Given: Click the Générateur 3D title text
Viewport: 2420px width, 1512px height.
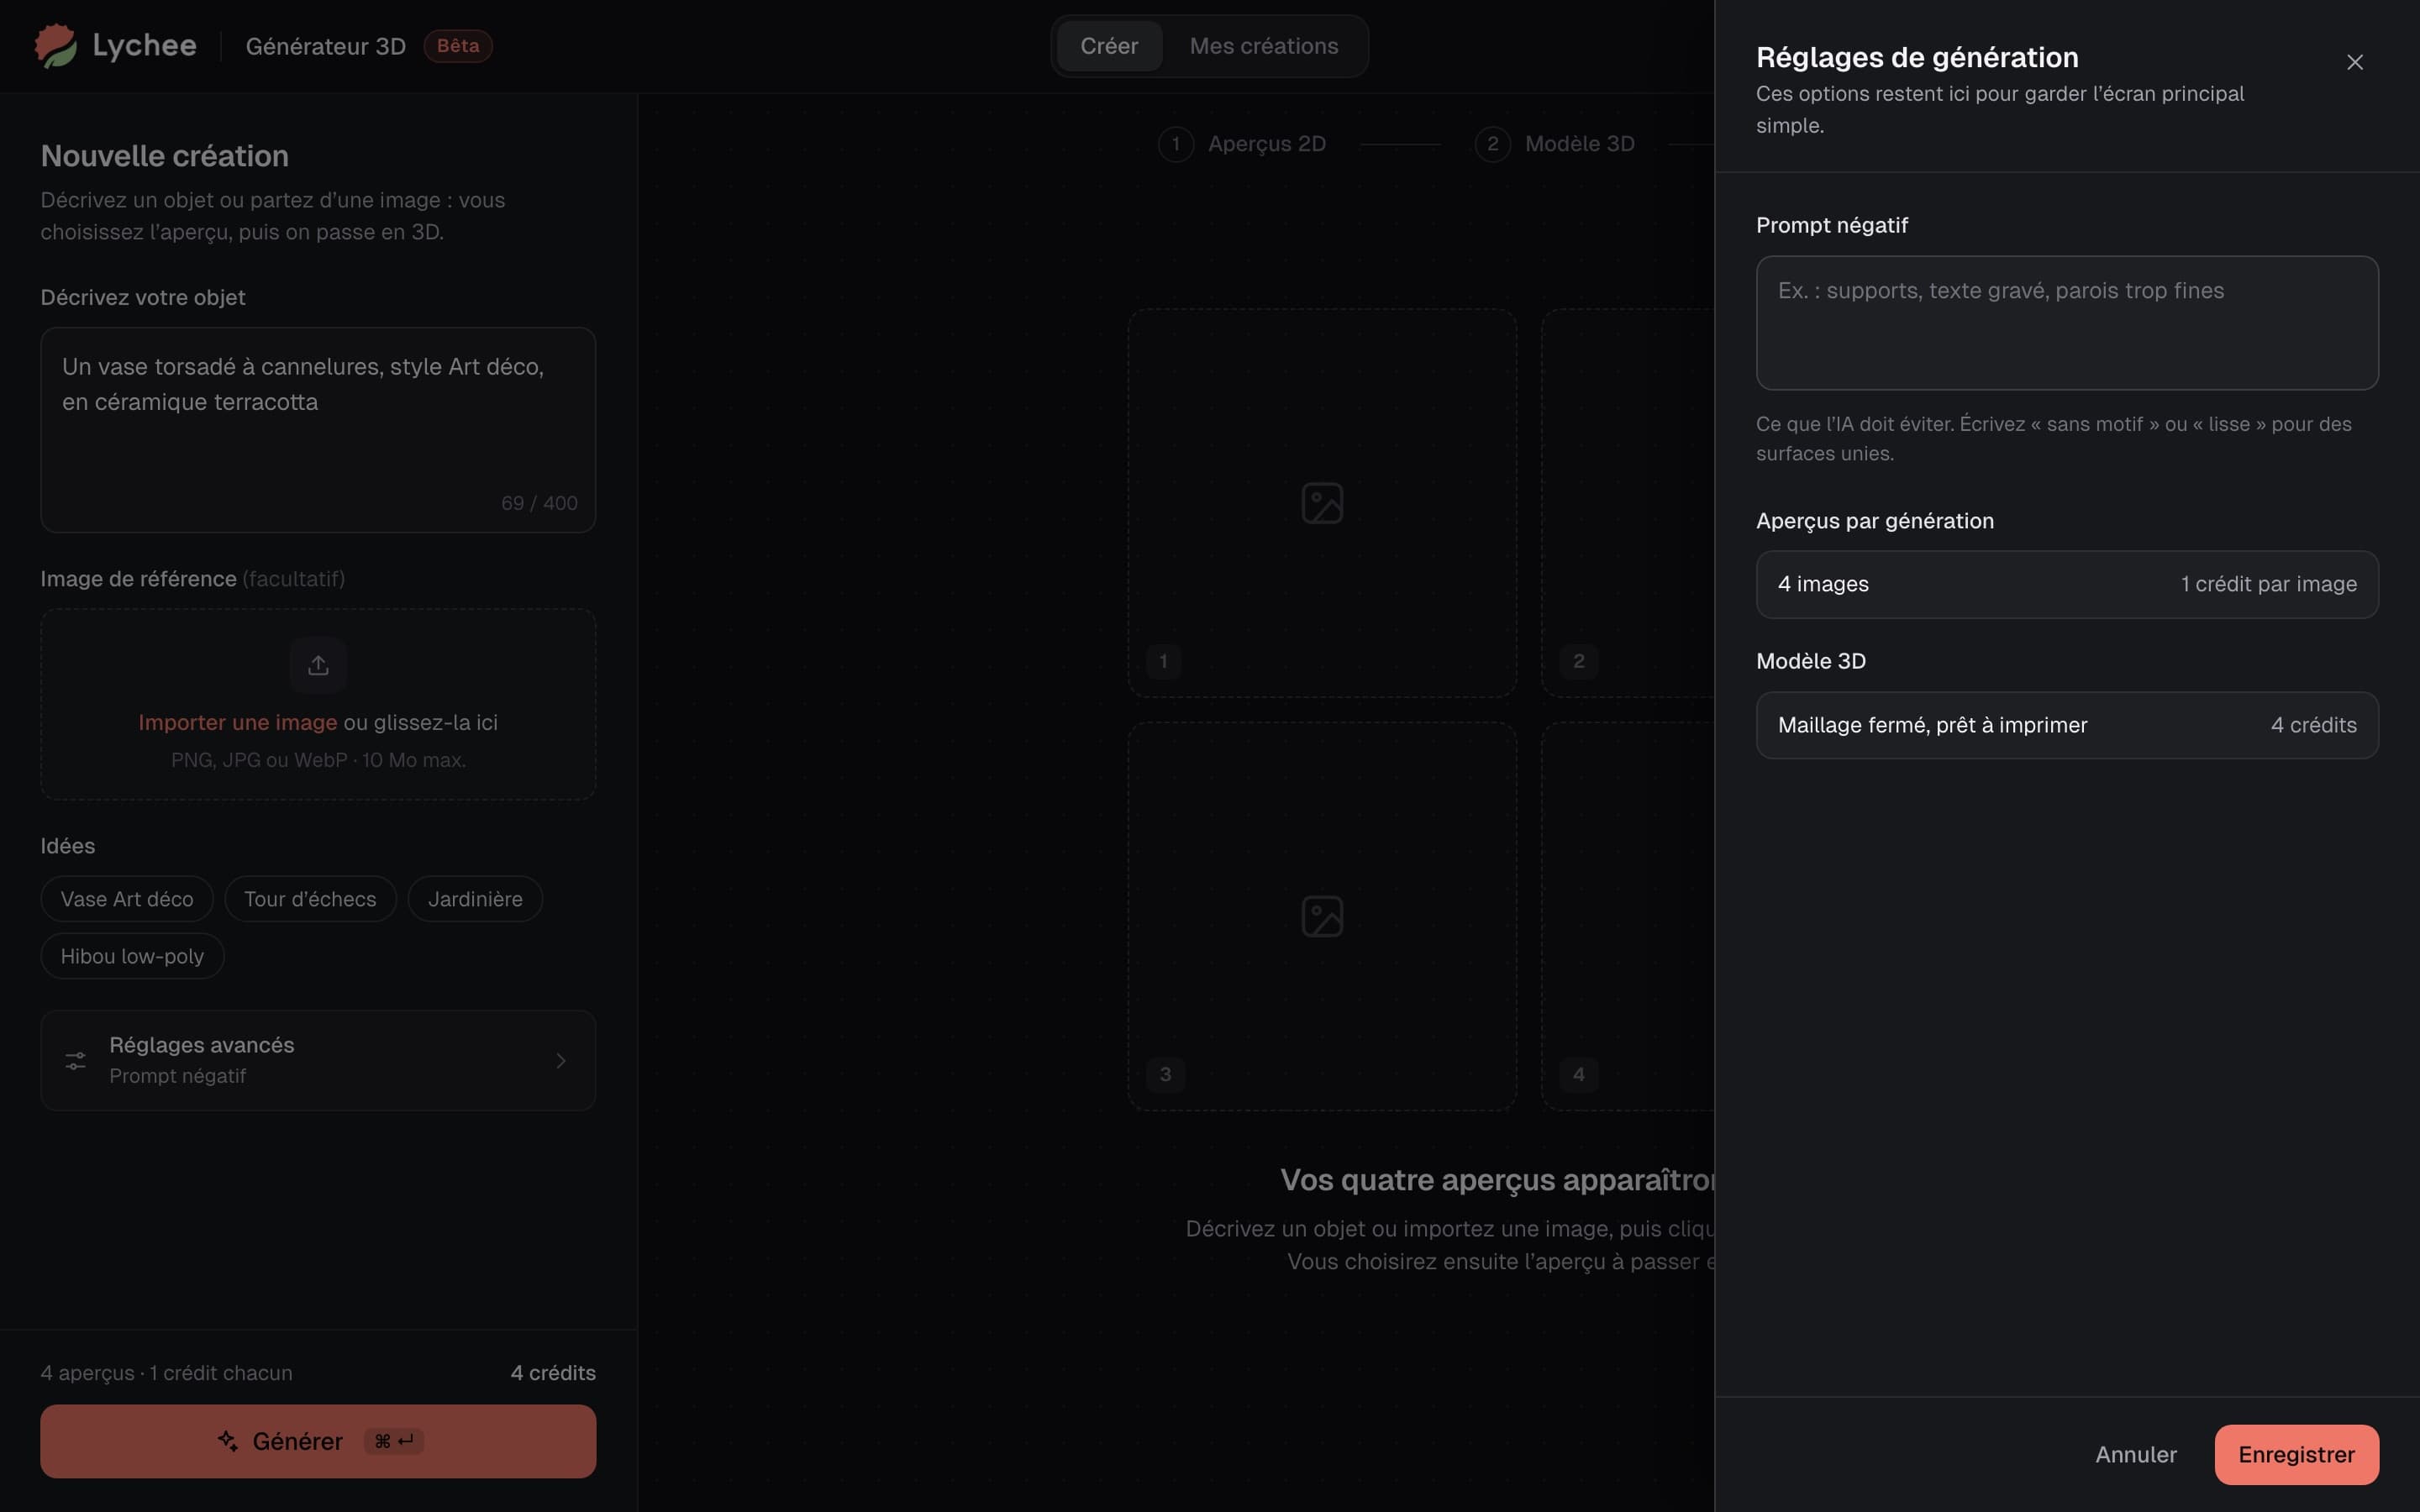Looking at the screenshot, I should click(x=326, y=46).
